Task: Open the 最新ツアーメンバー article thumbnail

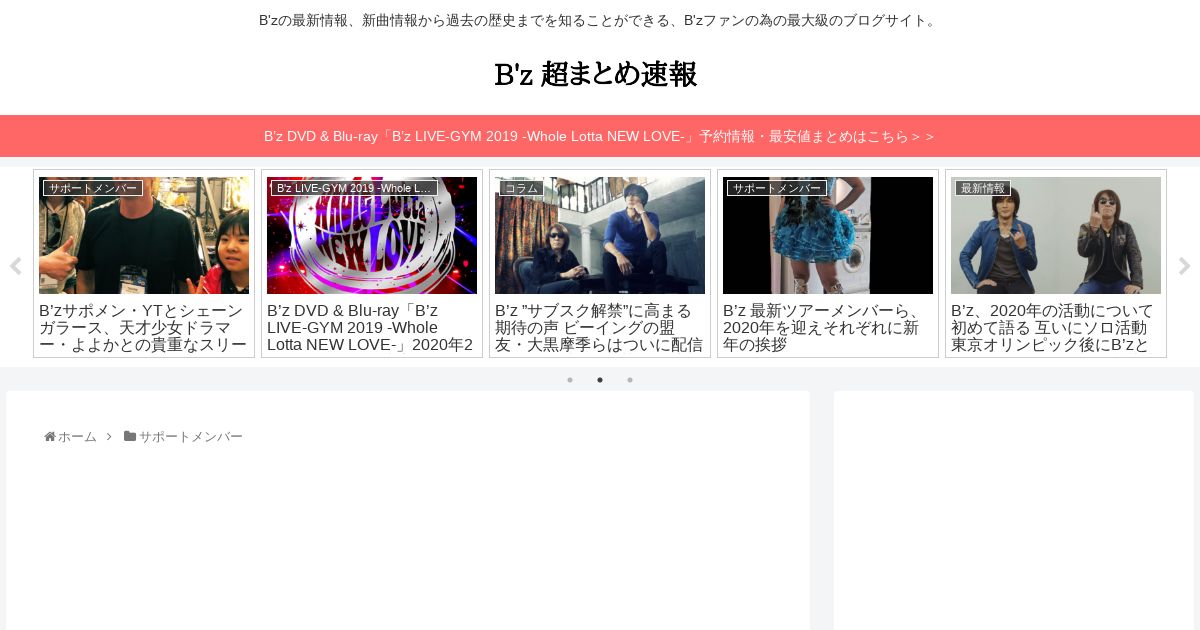Action: coord(828,236)
